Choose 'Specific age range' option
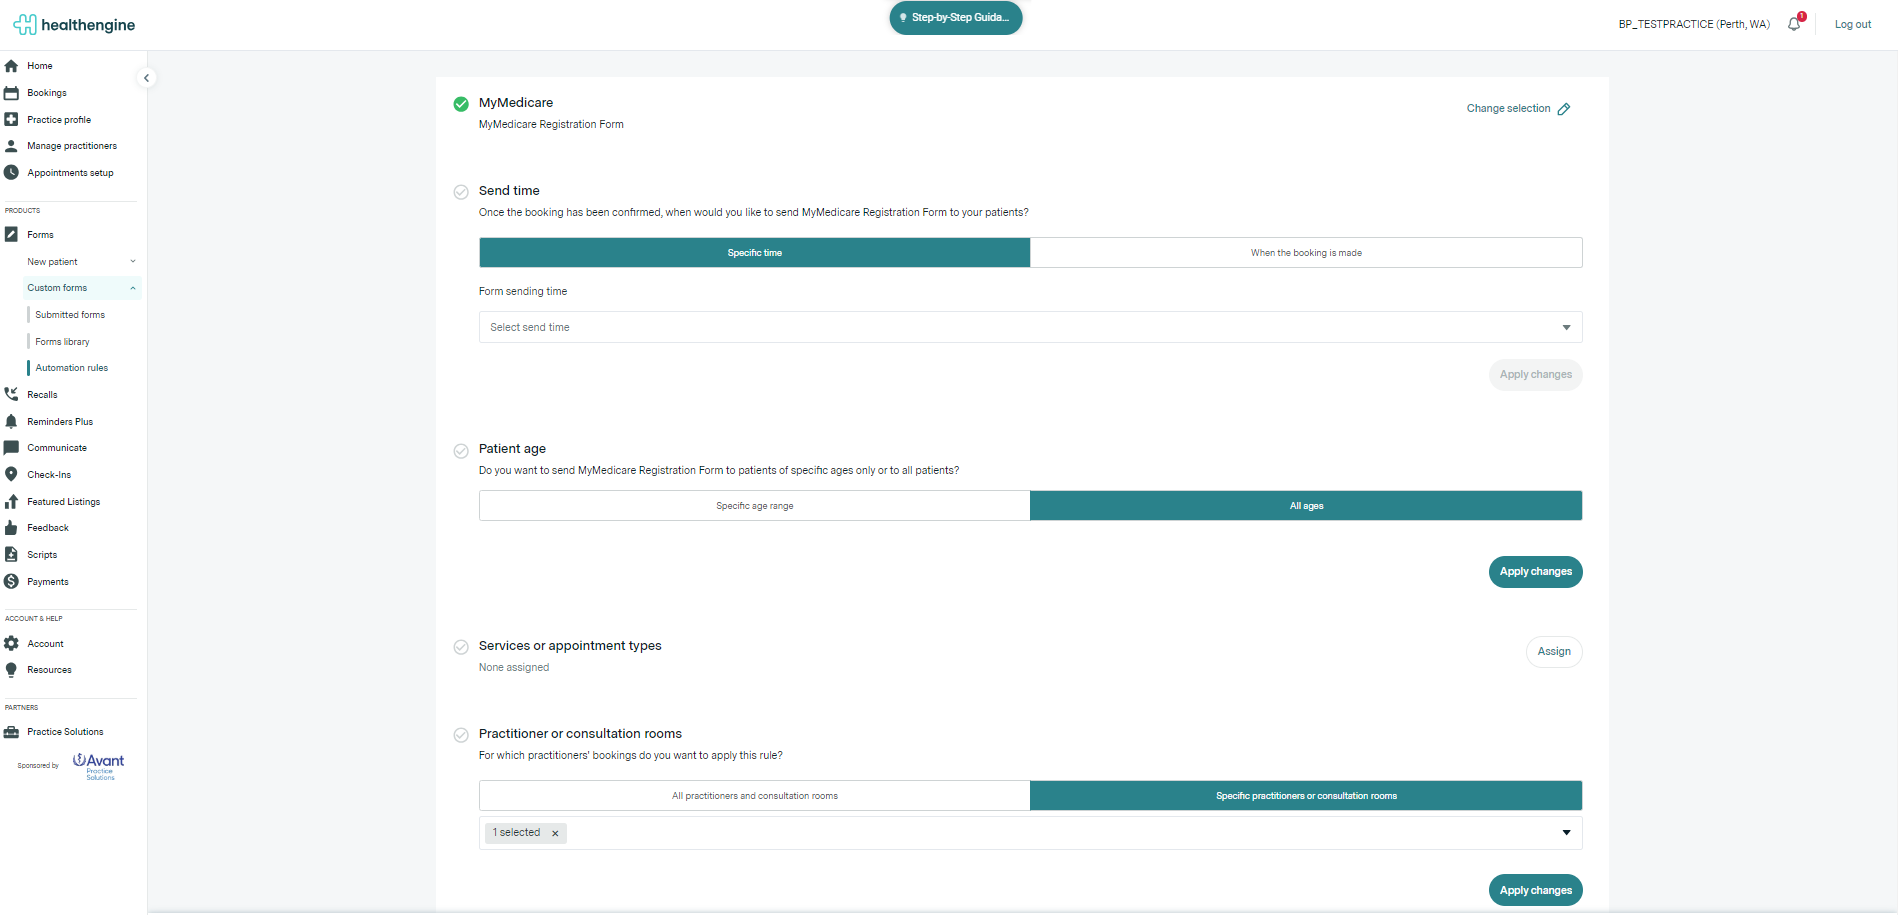Viewport: 1898px width, 915px height. tap(754, 506)
